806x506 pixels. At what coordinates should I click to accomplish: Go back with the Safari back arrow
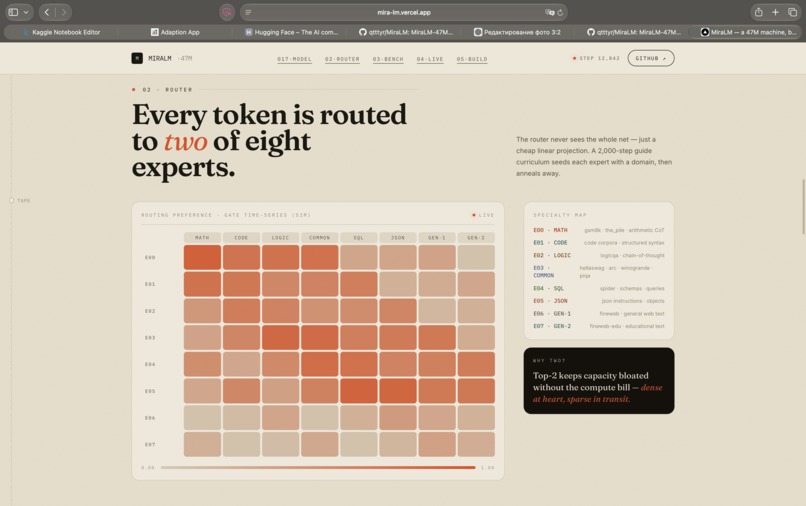tap(47, 12)
